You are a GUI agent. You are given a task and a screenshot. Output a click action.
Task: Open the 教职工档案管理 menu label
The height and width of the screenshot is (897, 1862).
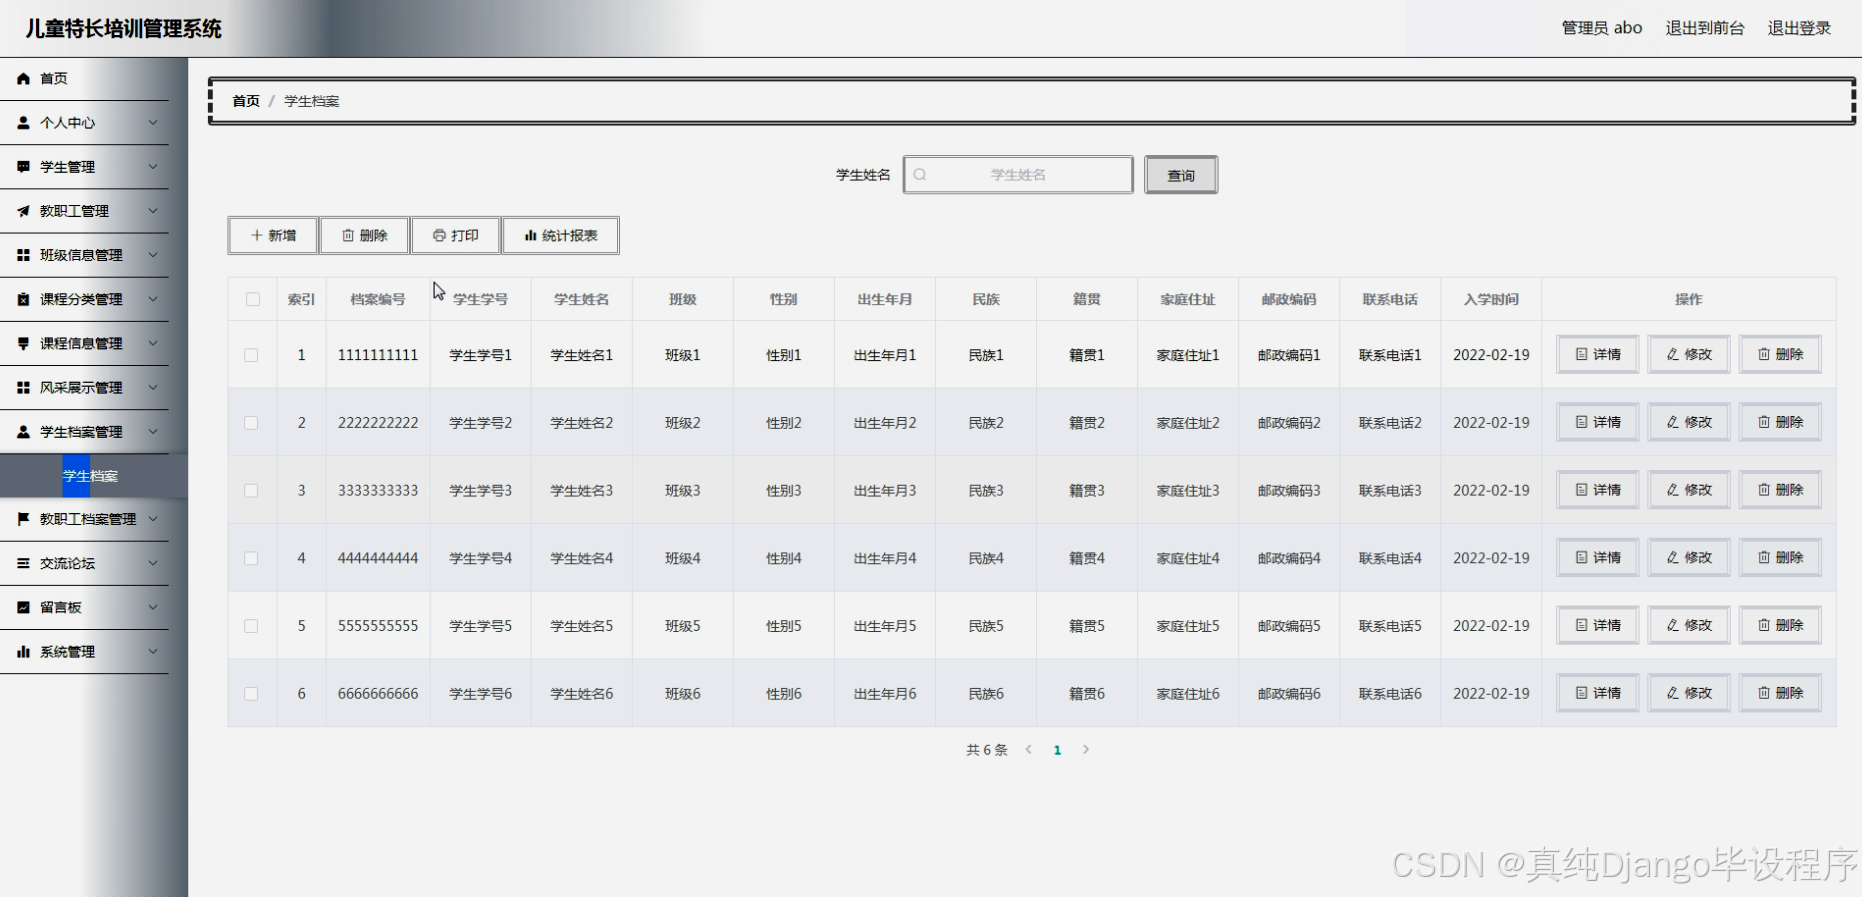[x=88, y=519]
